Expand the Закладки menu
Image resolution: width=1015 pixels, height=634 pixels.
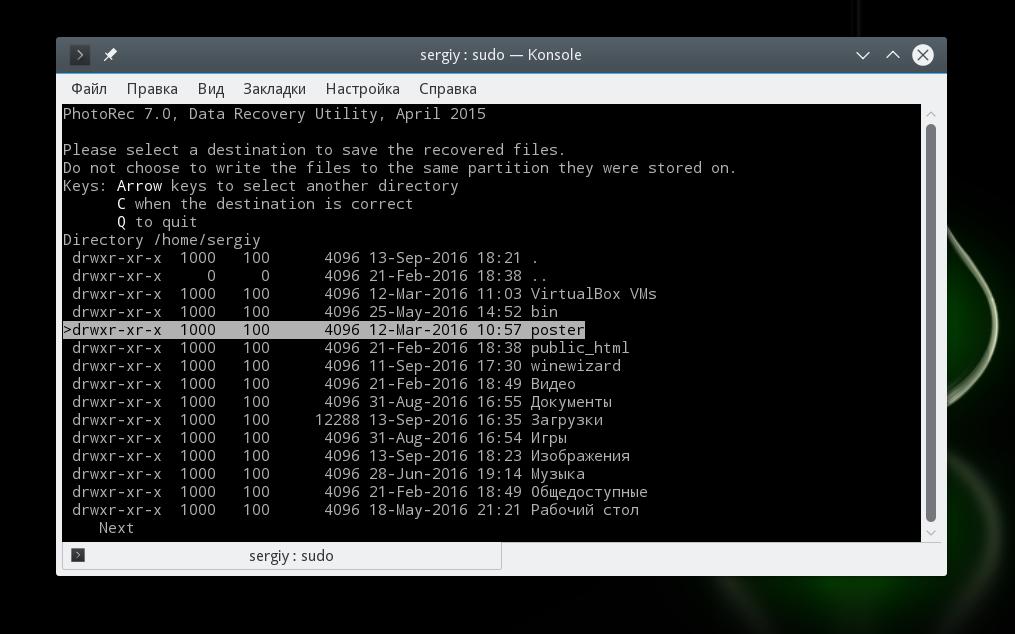(274, 89)
